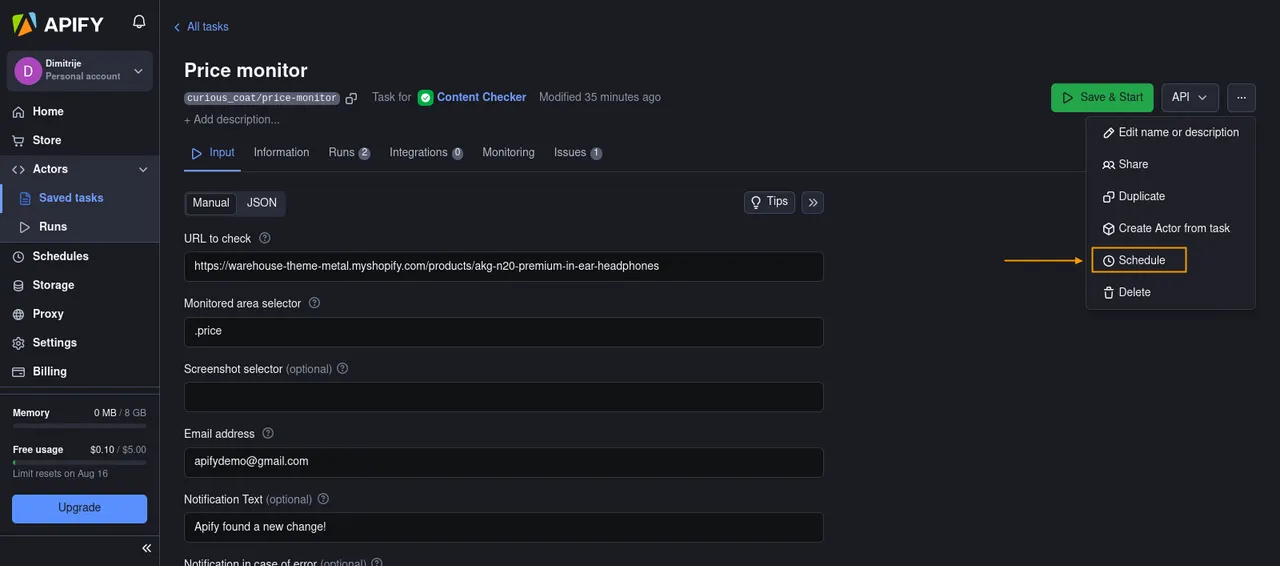The image size is (1280, 566).
Task: Copy the curious_coat/price-monitor task ID
Action: tap(351, 98)
